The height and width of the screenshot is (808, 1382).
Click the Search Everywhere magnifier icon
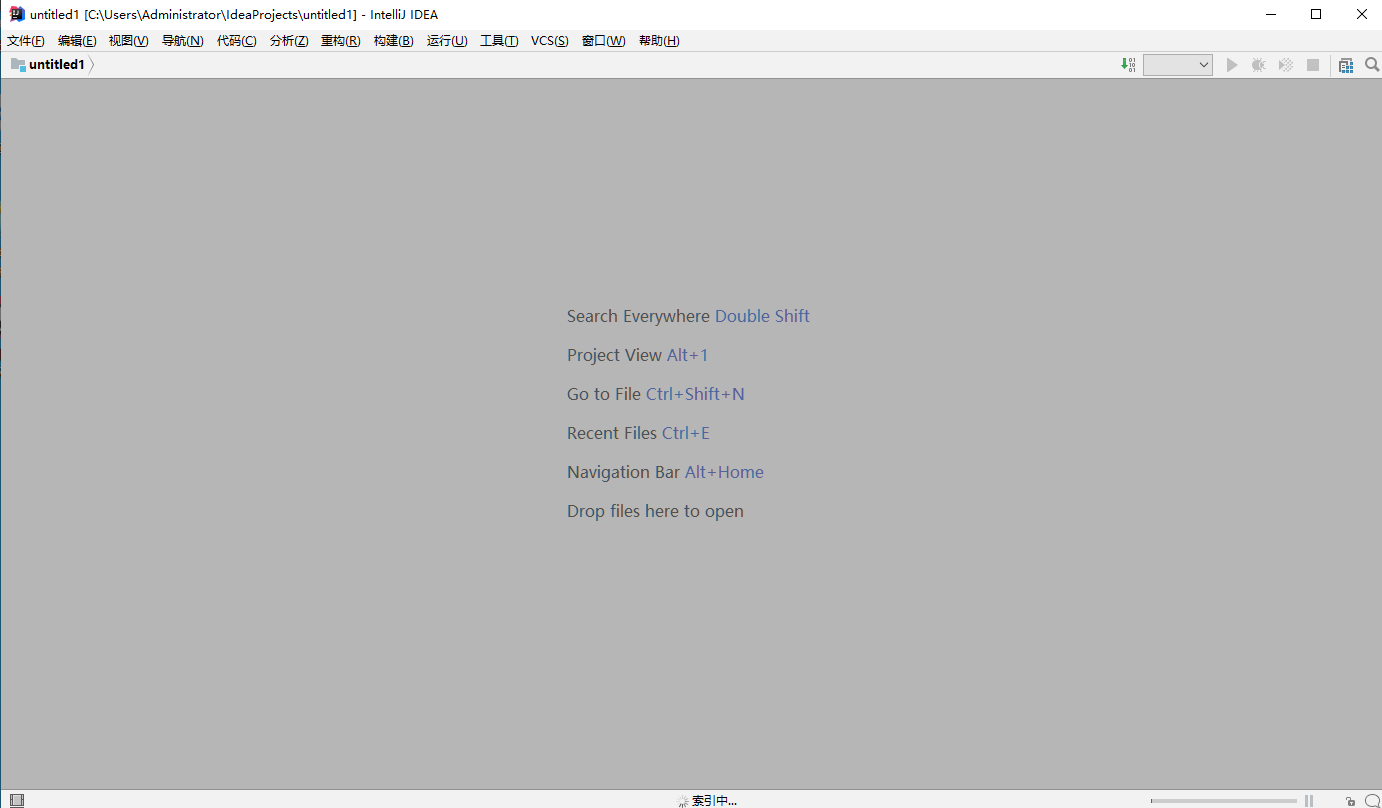1372,65
